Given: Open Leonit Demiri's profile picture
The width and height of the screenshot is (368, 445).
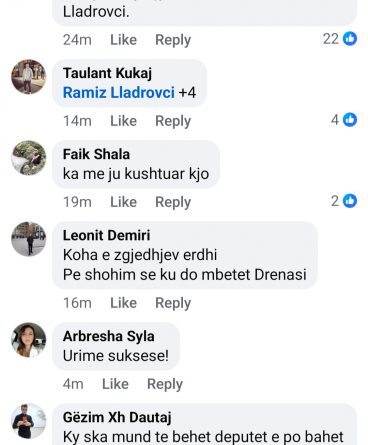Looking at the screenshot, I should (x=29, y=239).
